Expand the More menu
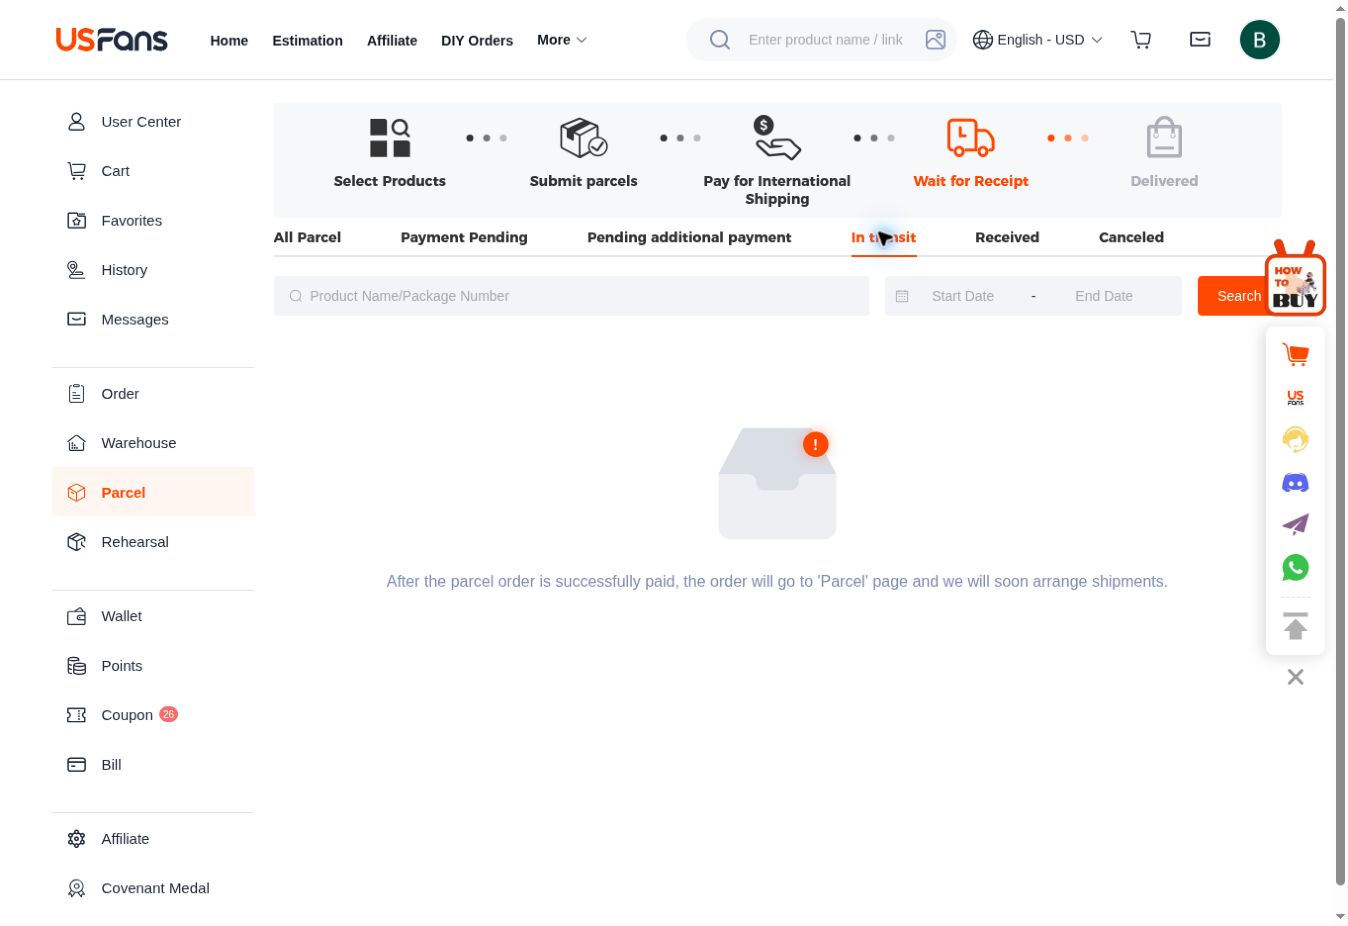The height and width of the screenshot is (926, 1348). 562,40
